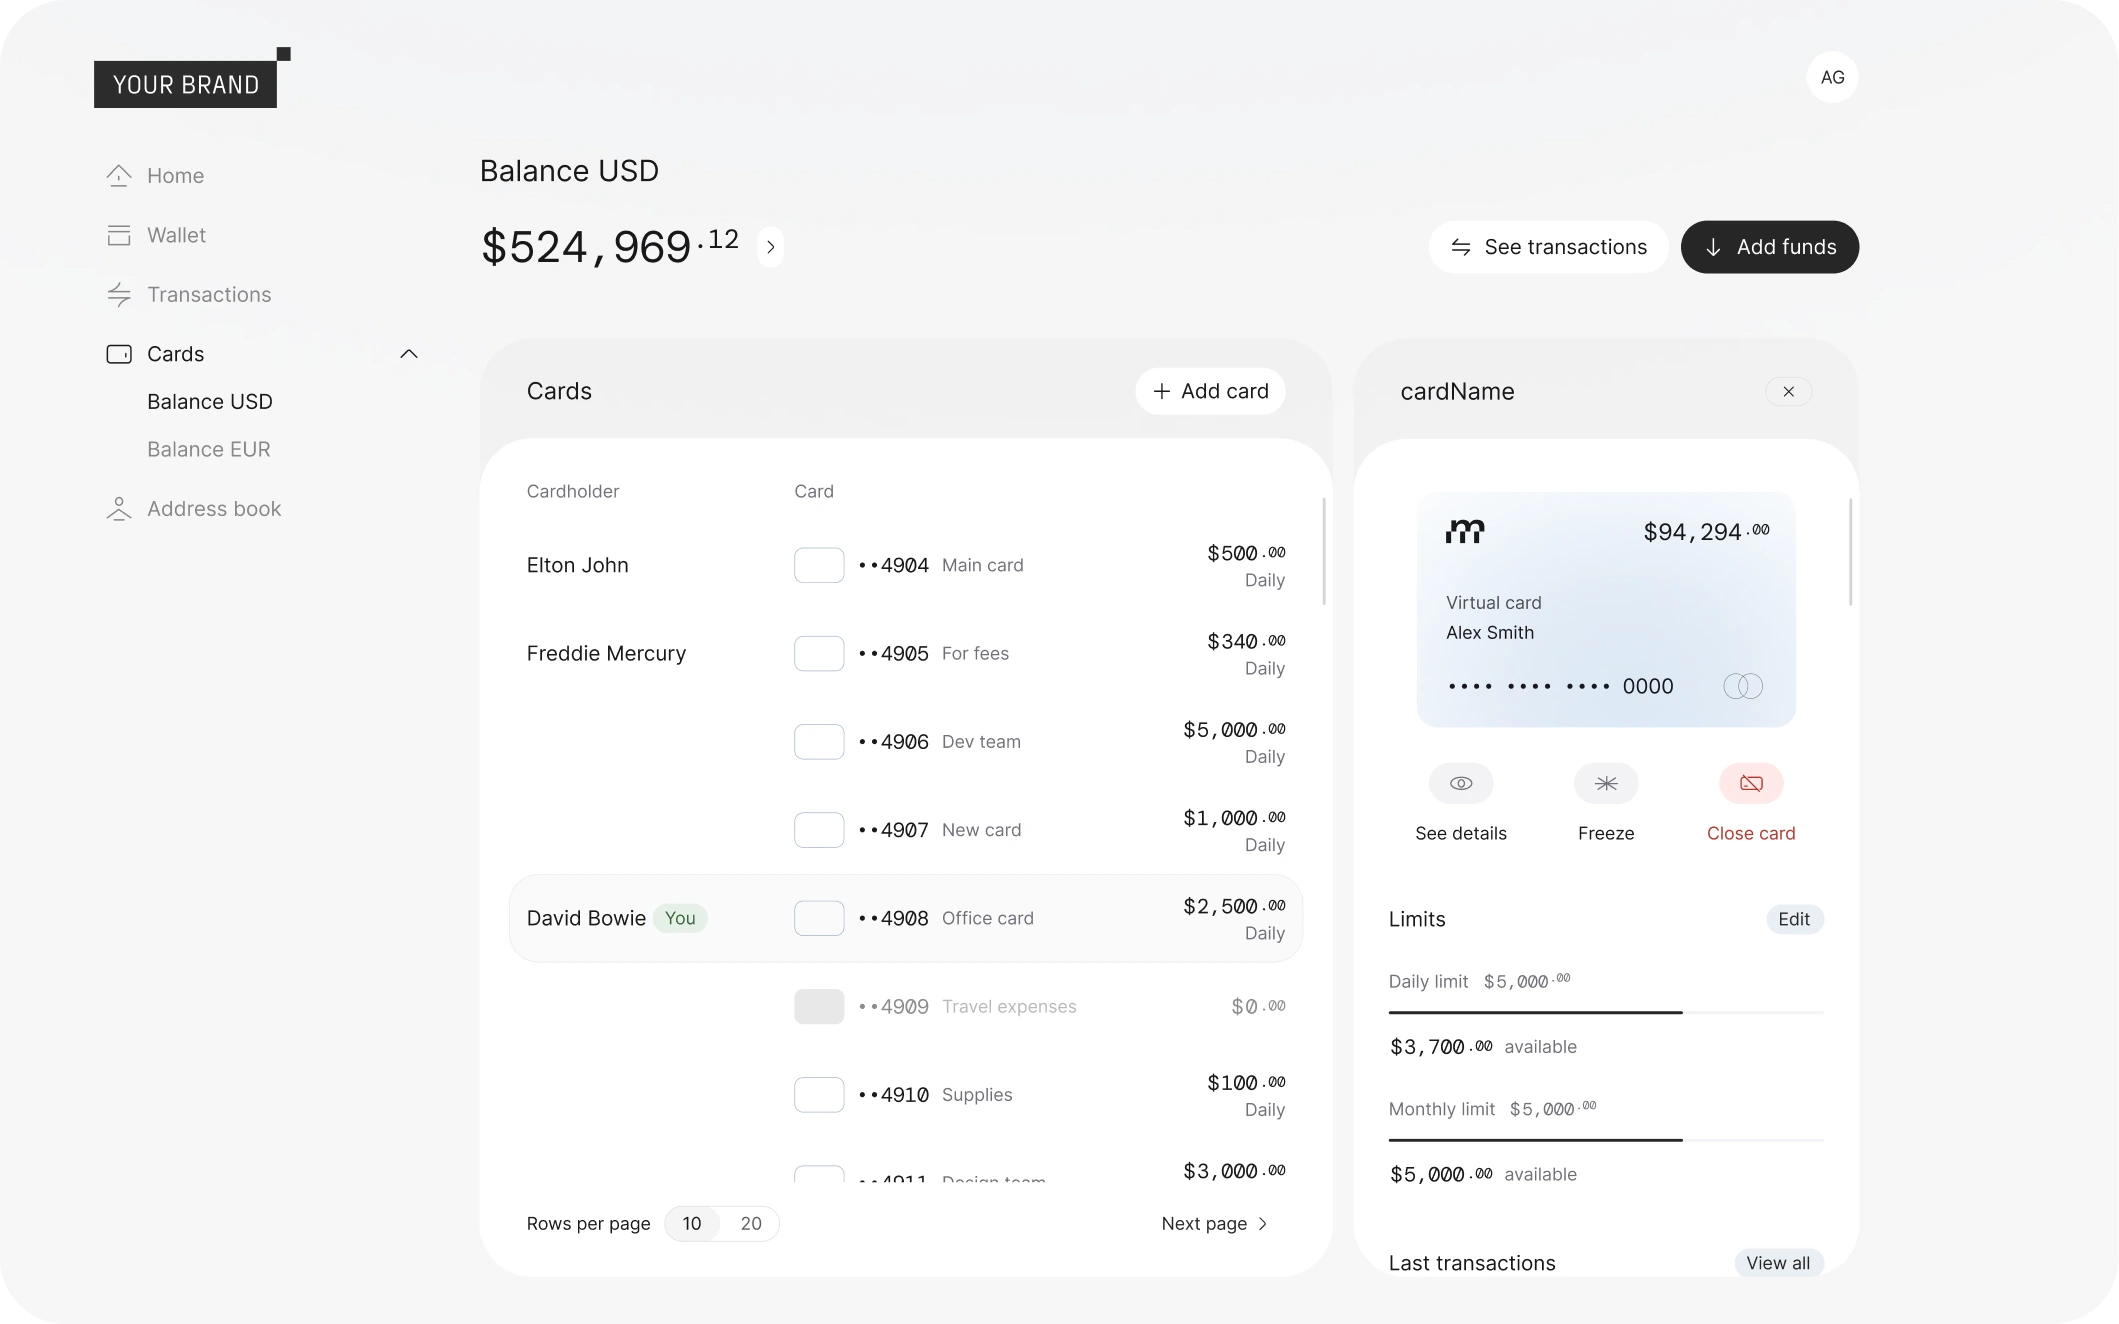The image size is (2119, 1324).
Task: Select Balance USD in sidebar
Action: click(209, 401)
